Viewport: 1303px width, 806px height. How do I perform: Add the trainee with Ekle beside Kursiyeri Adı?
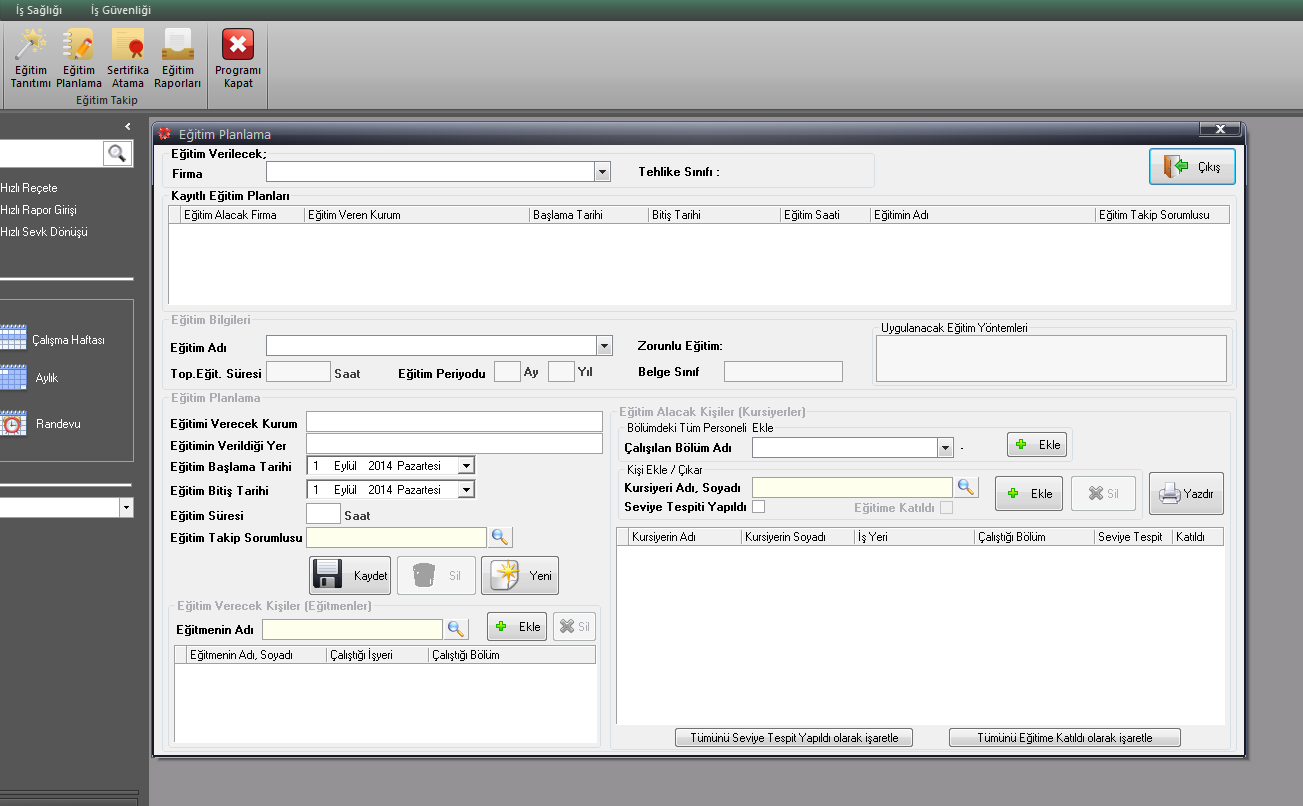pos(1029,493)
